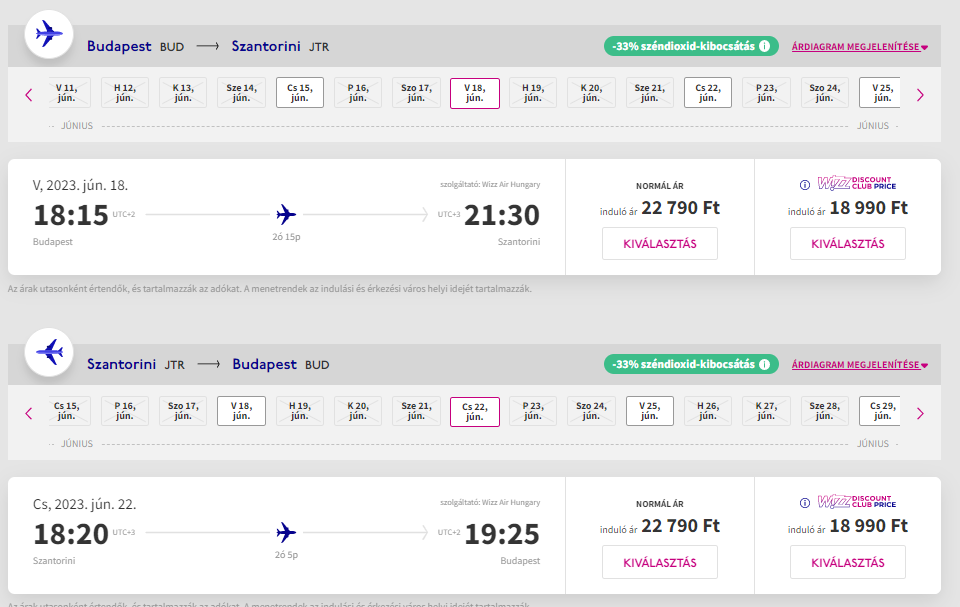Screen dimensions: 960x607
Task: Click info icon beside return Wizz Discount Club
Action: [x=805, y=502]
